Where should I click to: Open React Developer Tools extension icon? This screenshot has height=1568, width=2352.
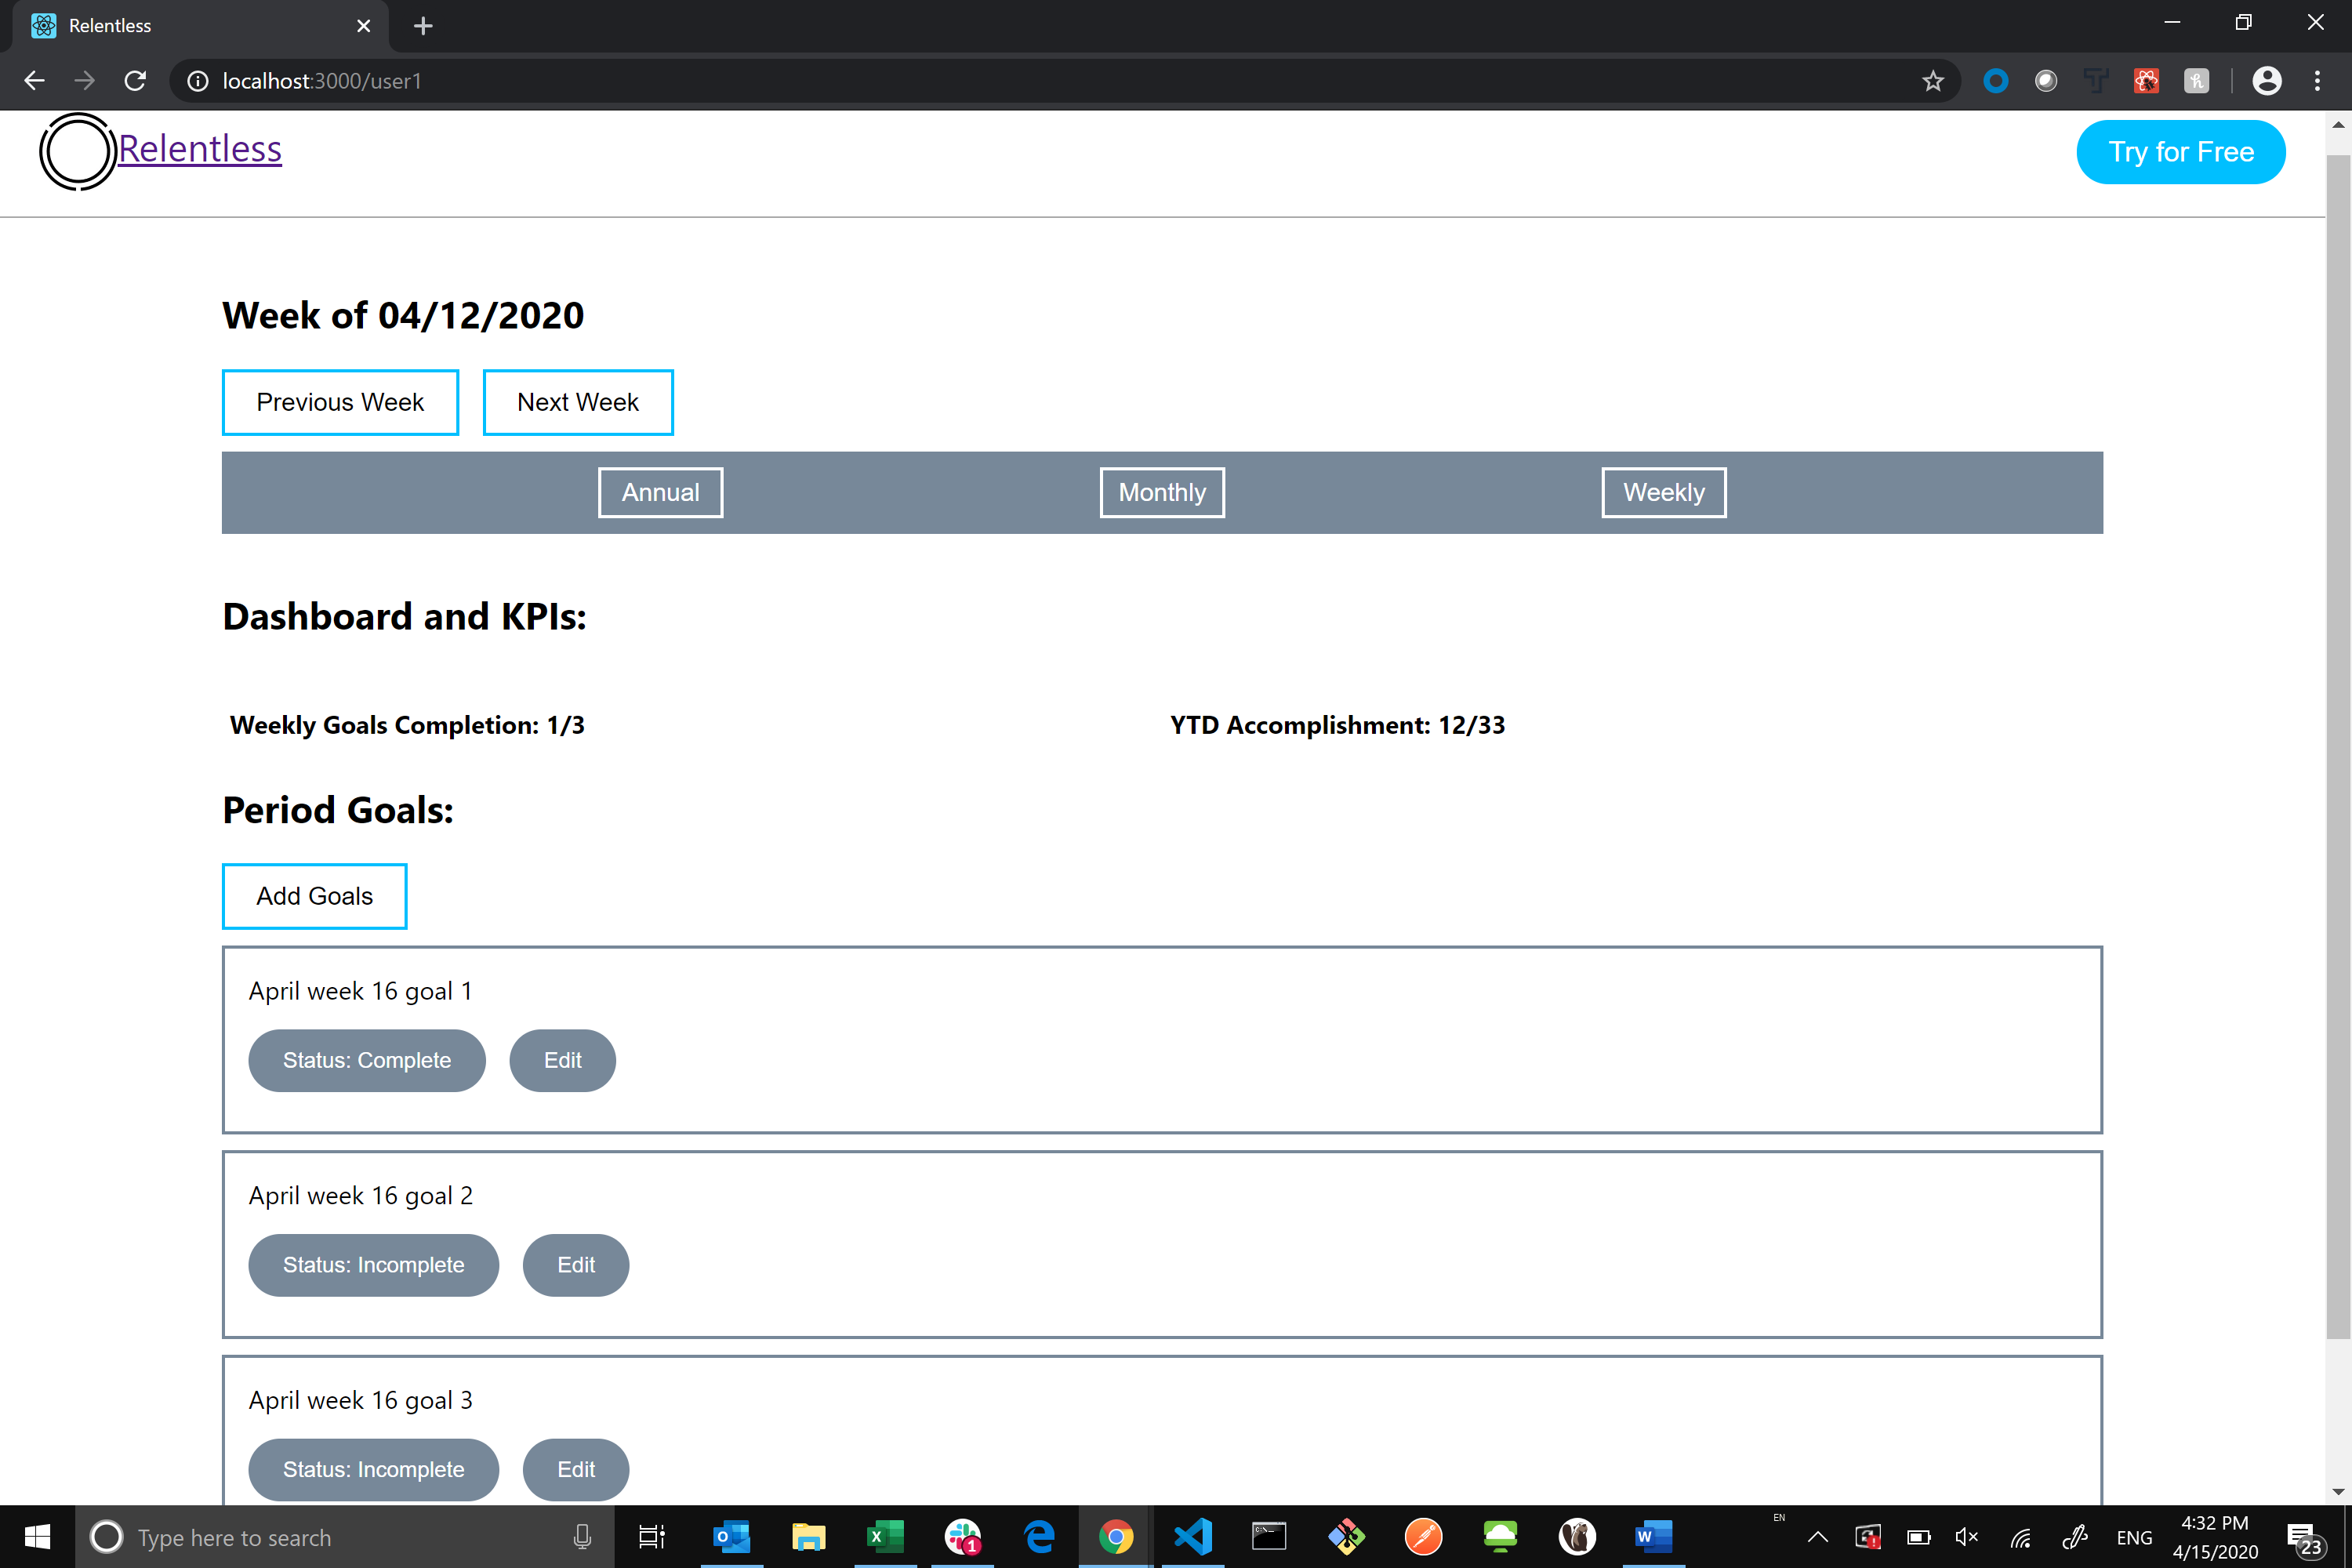[2146, 81]
